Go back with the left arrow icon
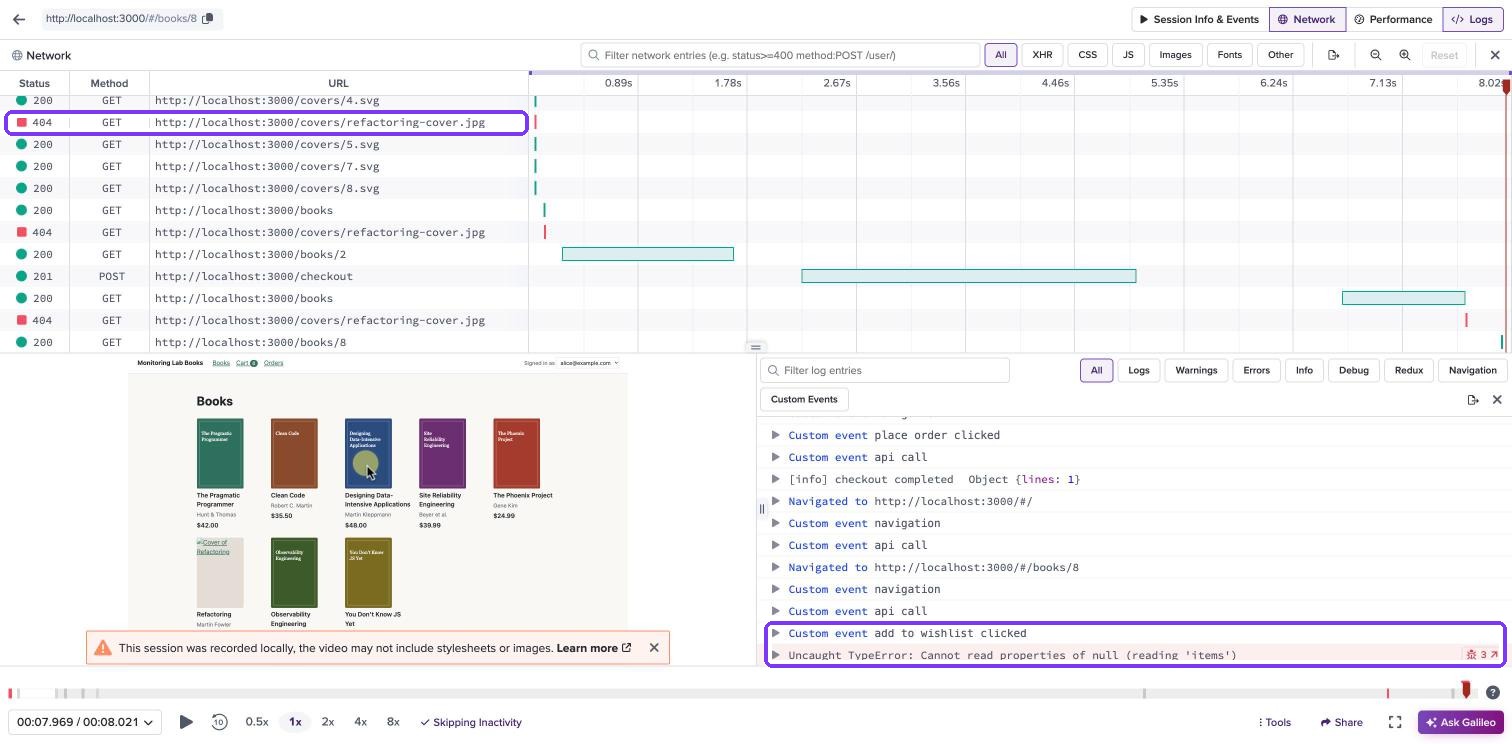 coord(19,19)
